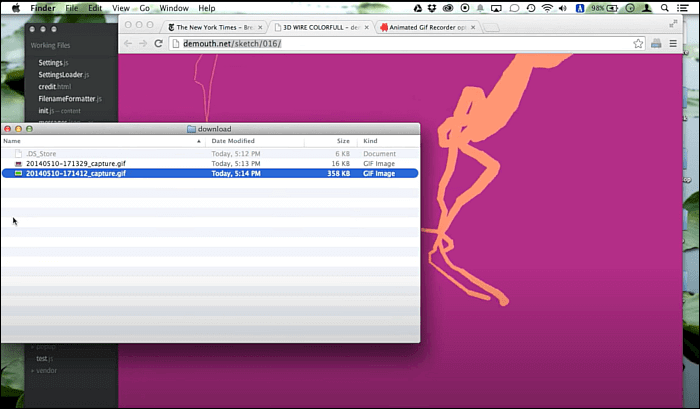Switch to The New York Times tab
Image resolution: width=700 pixels, height=409 pixels.
click(215, 27)
